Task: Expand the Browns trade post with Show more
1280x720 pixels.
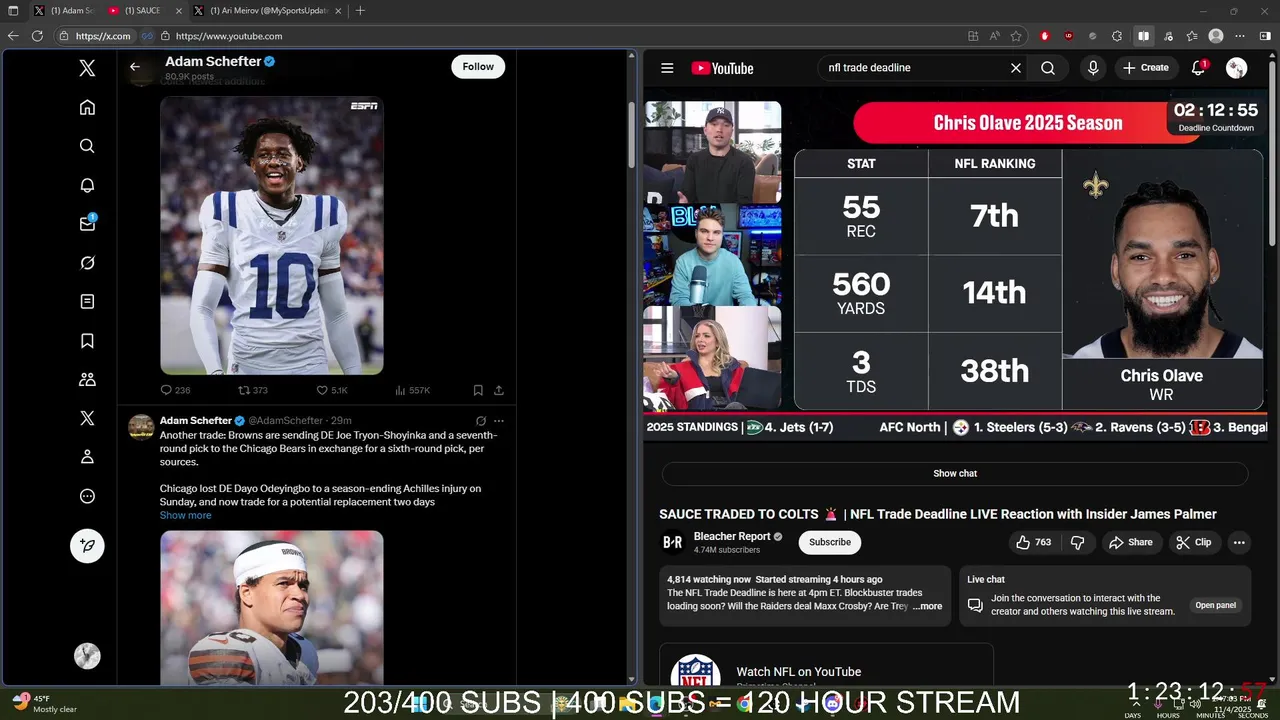Action: [185, 515]
